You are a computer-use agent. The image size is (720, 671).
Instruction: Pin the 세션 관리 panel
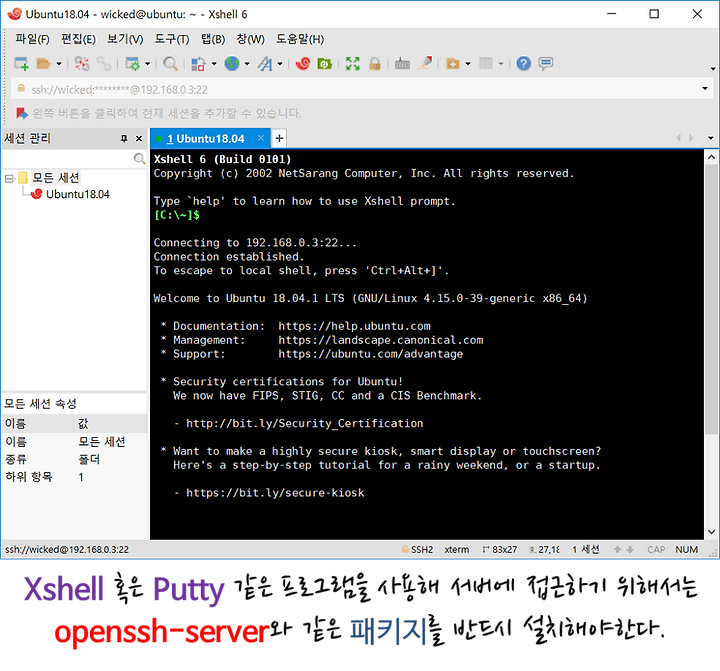[124, 138]
